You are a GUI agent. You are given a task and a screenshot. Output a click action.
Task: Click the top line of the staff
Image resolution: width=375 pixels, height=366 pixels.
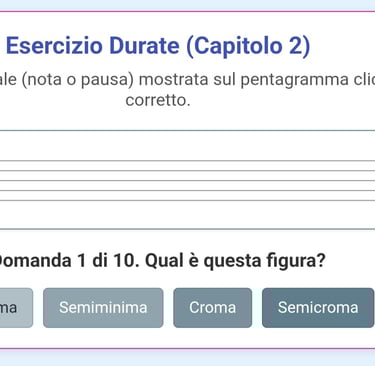[187, 161]
